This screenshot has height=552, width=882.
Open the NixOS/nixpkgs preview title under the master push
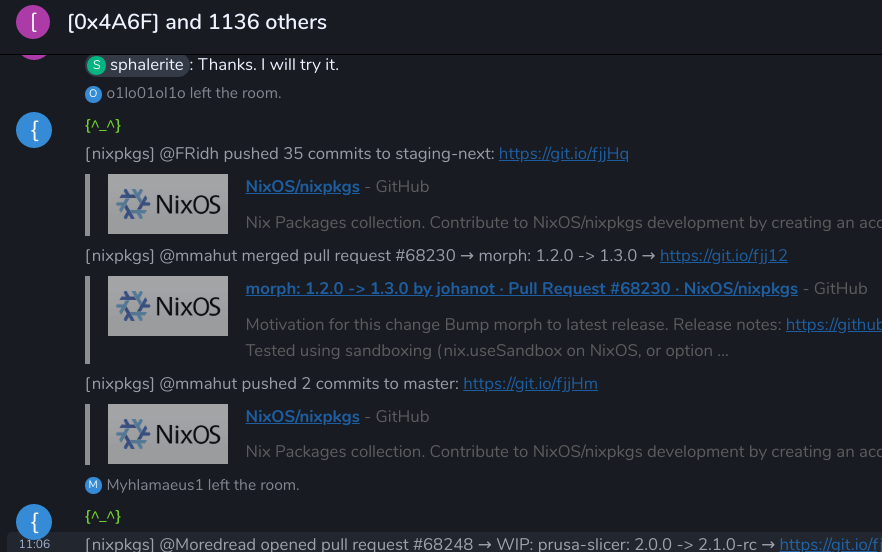click(x=302, y=416)
